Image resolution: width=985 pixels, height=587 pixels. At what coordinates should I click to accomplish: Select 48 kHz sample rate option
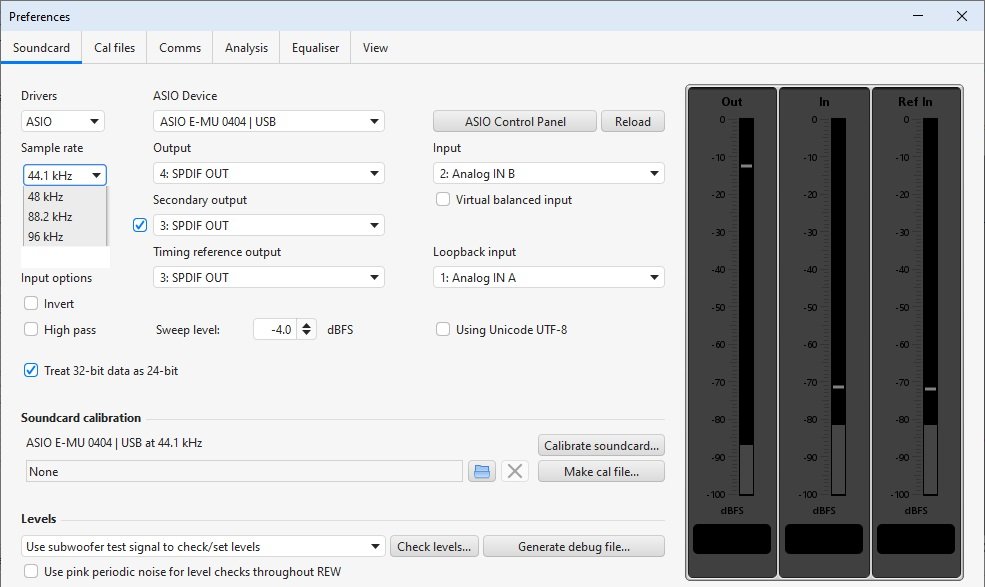pyautogui.click(x=65, y=197)
